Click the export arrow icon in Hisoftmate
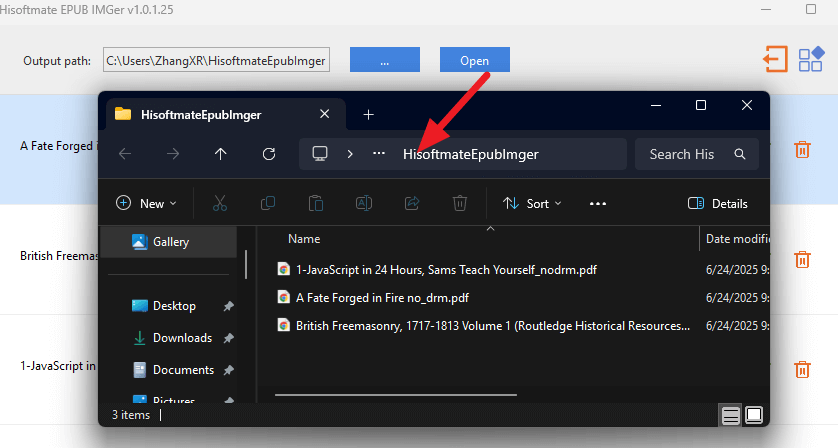This screenshot has height=448, width=838. pos(775,59)
